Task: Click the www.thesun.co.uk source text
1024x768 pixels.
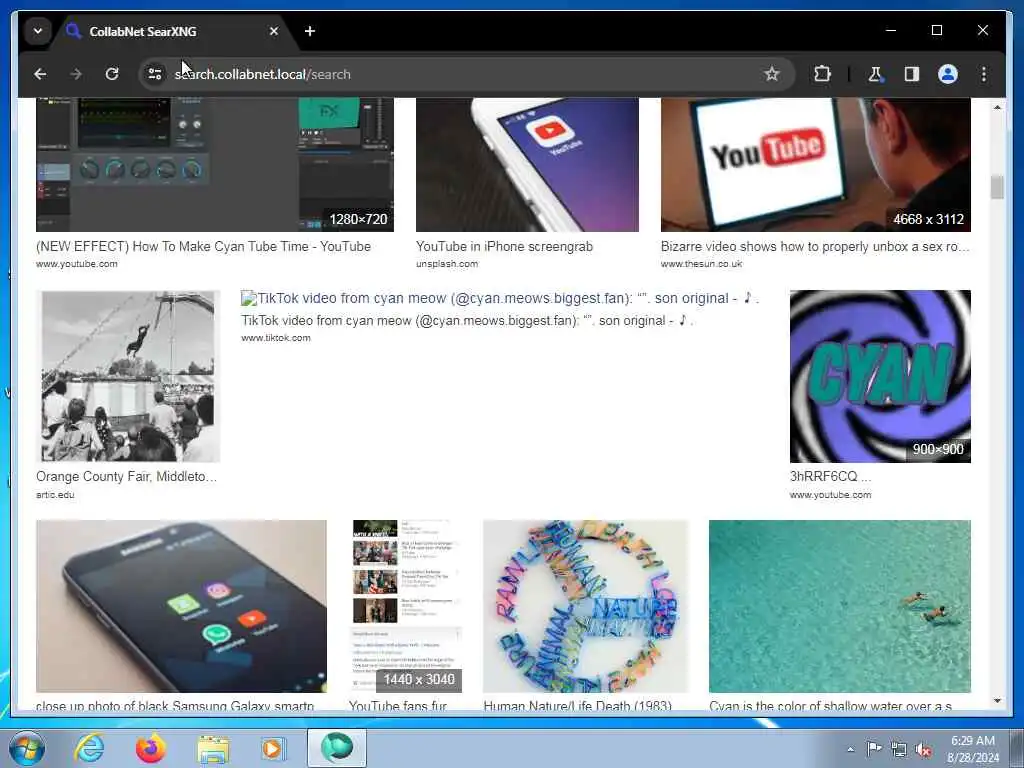Action: (x=701, y=264)
